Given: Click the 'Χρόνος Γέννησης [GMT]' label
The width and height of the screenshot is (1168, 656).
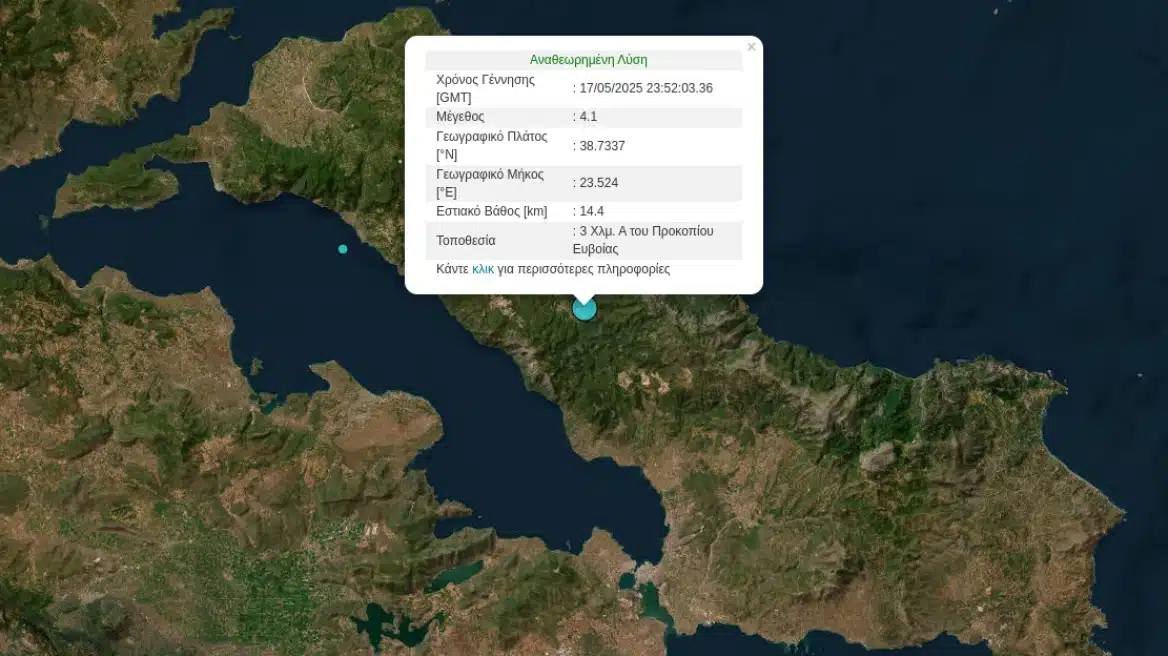Looking at the screenshot, I should pos(485,88).
